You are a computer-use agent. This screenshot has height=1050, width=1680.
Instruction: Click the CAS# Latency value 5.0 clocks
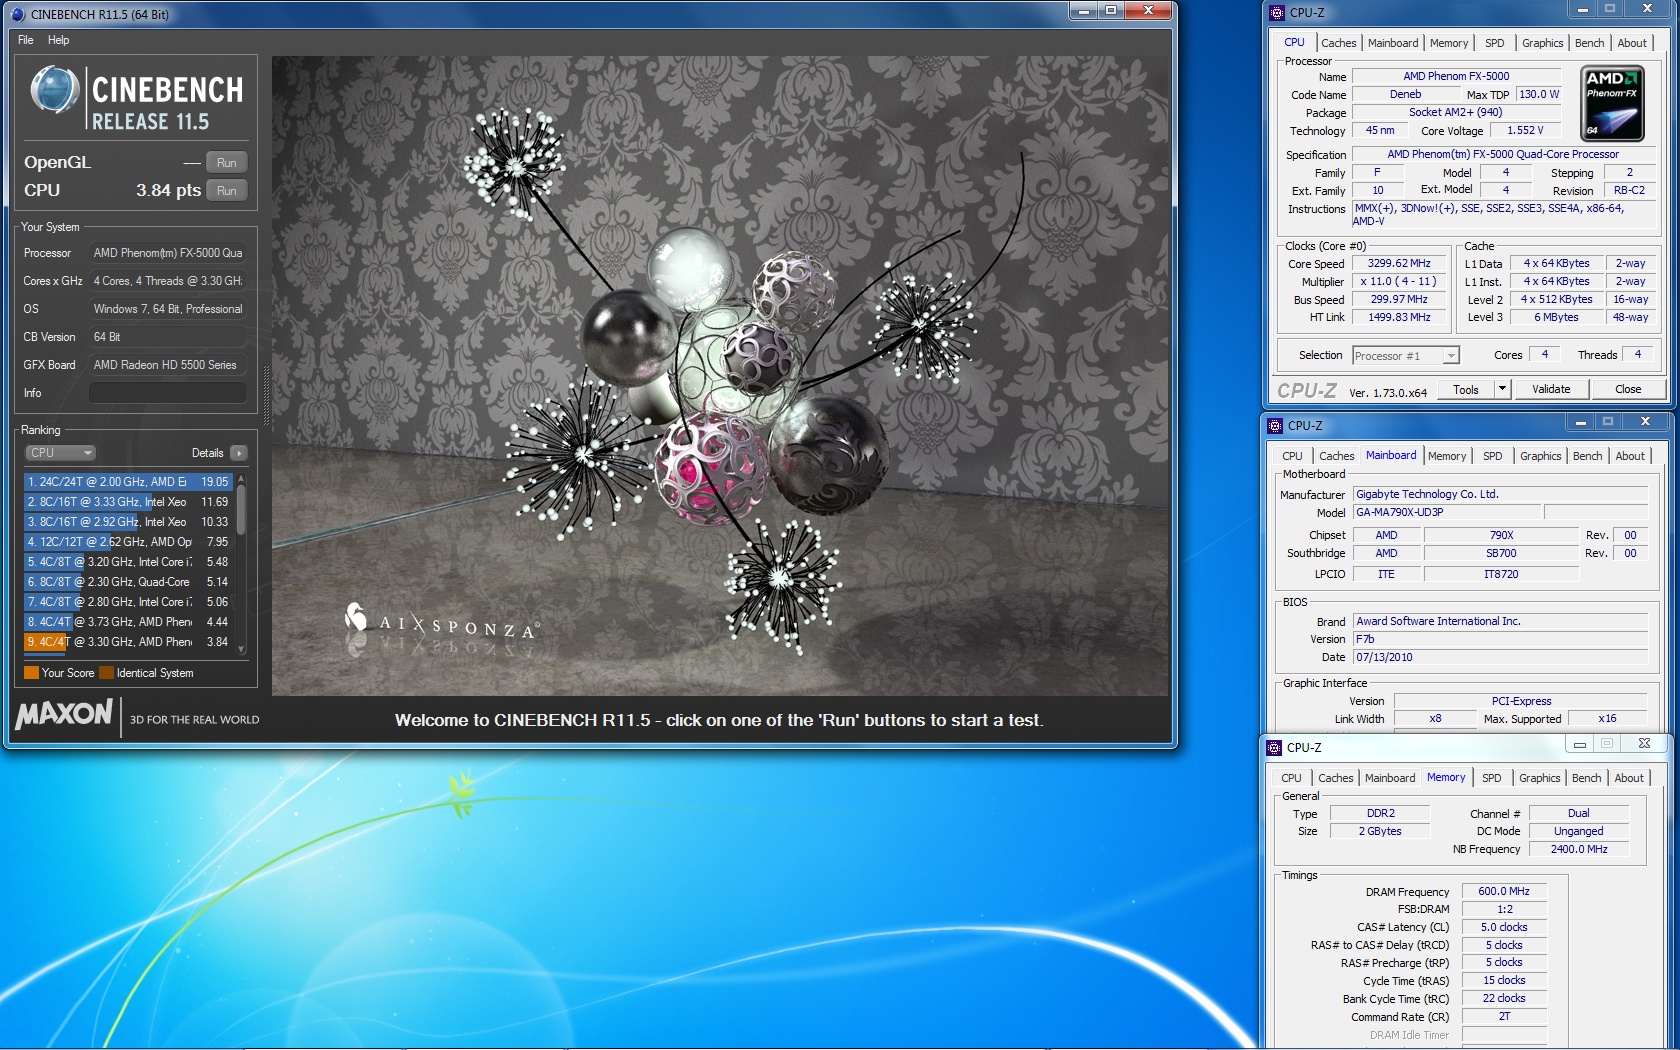pyautogui.click(x=1504, y=928)
